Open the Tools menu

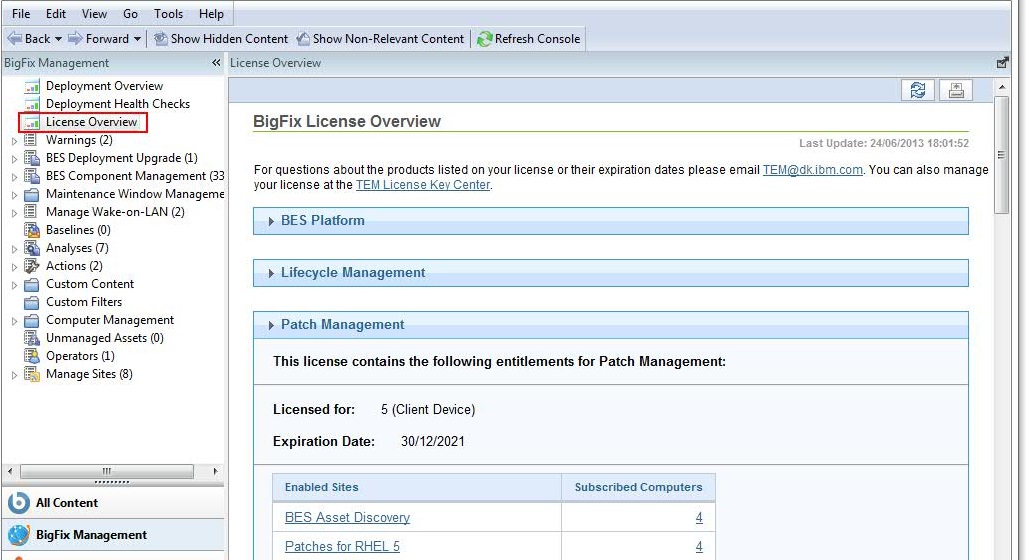168,14
